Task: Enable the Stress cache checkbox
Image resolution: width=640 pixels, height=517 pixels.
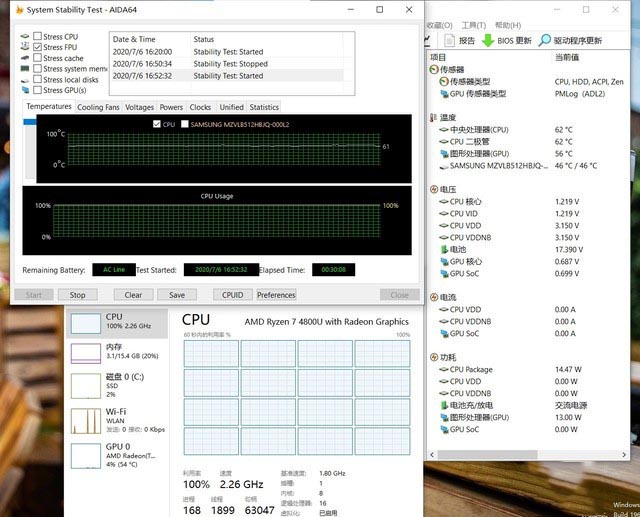Action: point(38,58)
